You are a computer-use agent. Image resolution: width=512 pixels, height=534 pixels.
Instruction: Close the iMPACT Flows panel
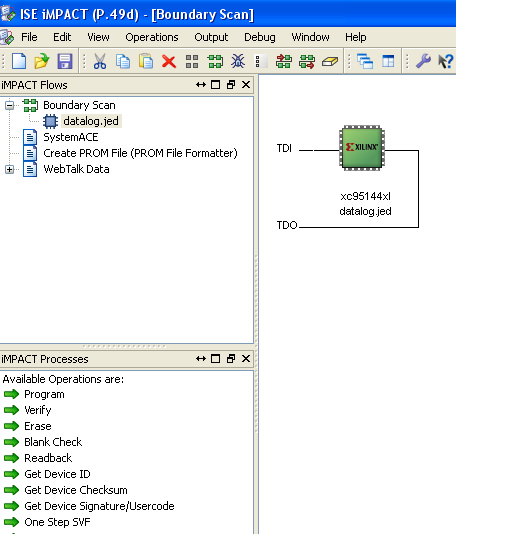[x=246, y=85]
